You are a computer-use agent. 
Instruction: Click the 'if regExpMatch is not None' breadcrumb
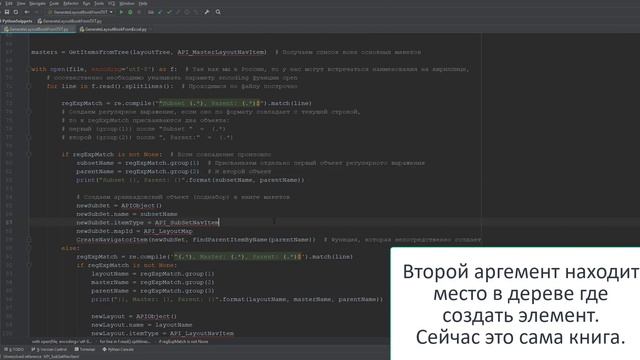[183, 342]
